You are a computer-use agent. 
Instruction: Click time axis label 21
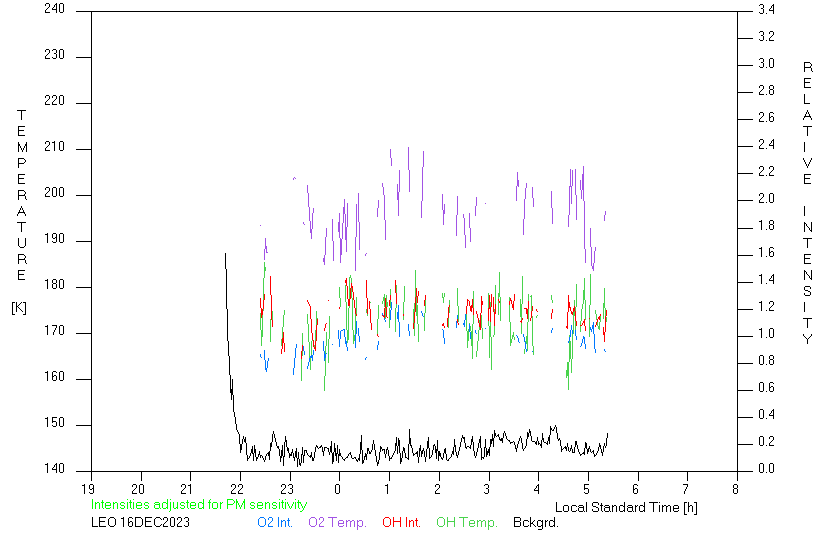[x=187, y=489]
